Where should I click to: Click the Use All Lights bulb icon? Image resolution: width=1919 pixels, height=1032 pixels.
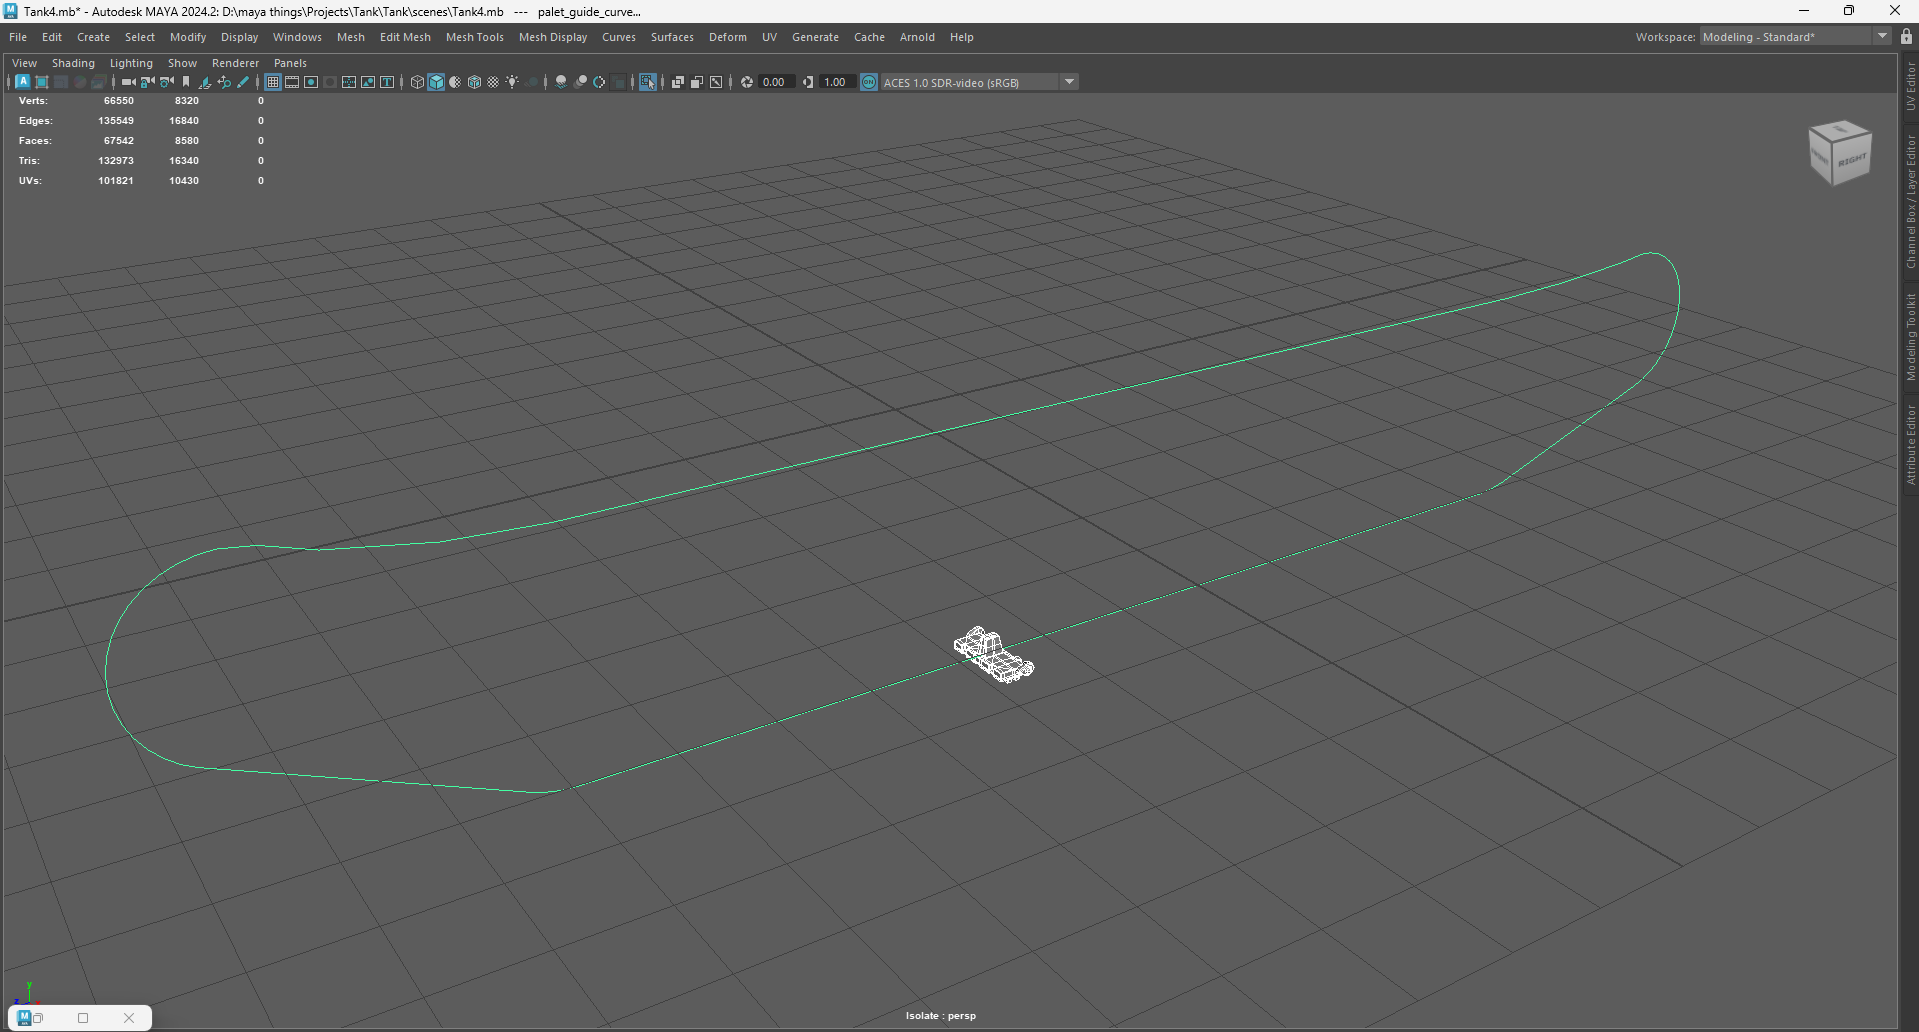pos(512,82)
